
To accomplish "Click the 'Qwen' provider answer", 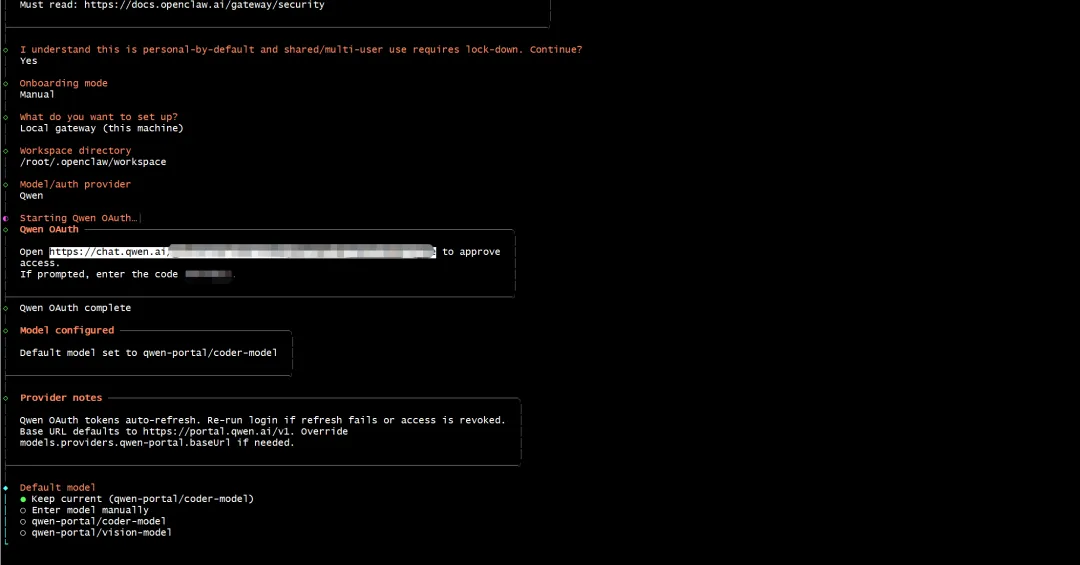I will 31,196.
